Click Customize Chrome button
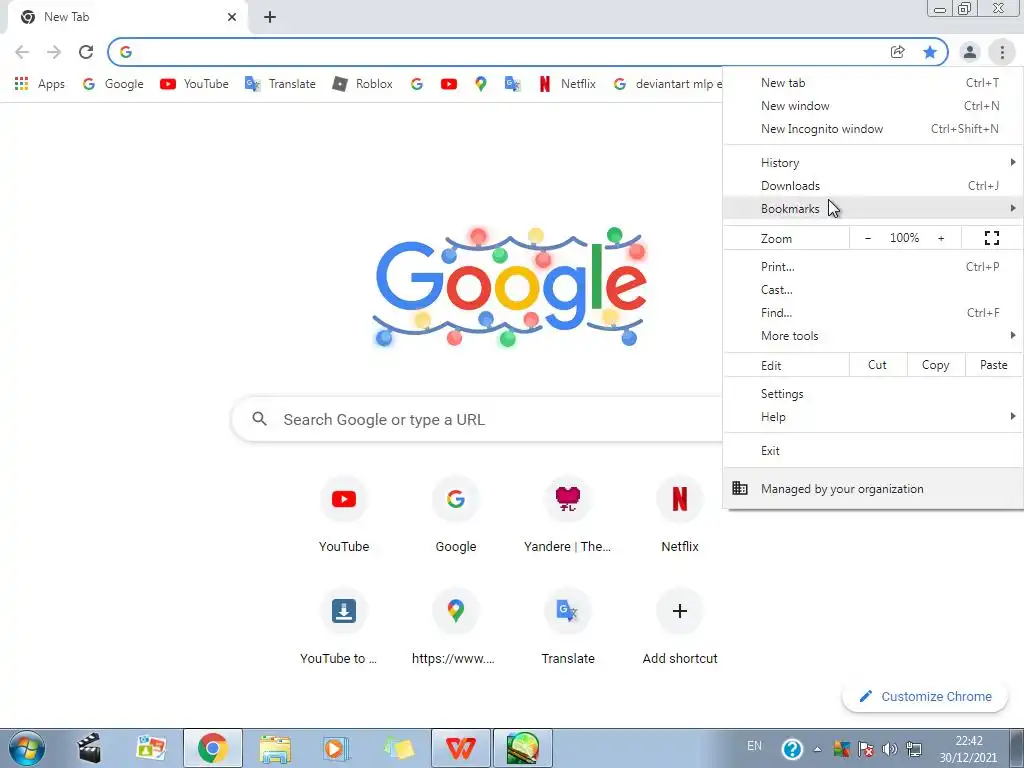The image size is (1024, 768). point(925,697)
